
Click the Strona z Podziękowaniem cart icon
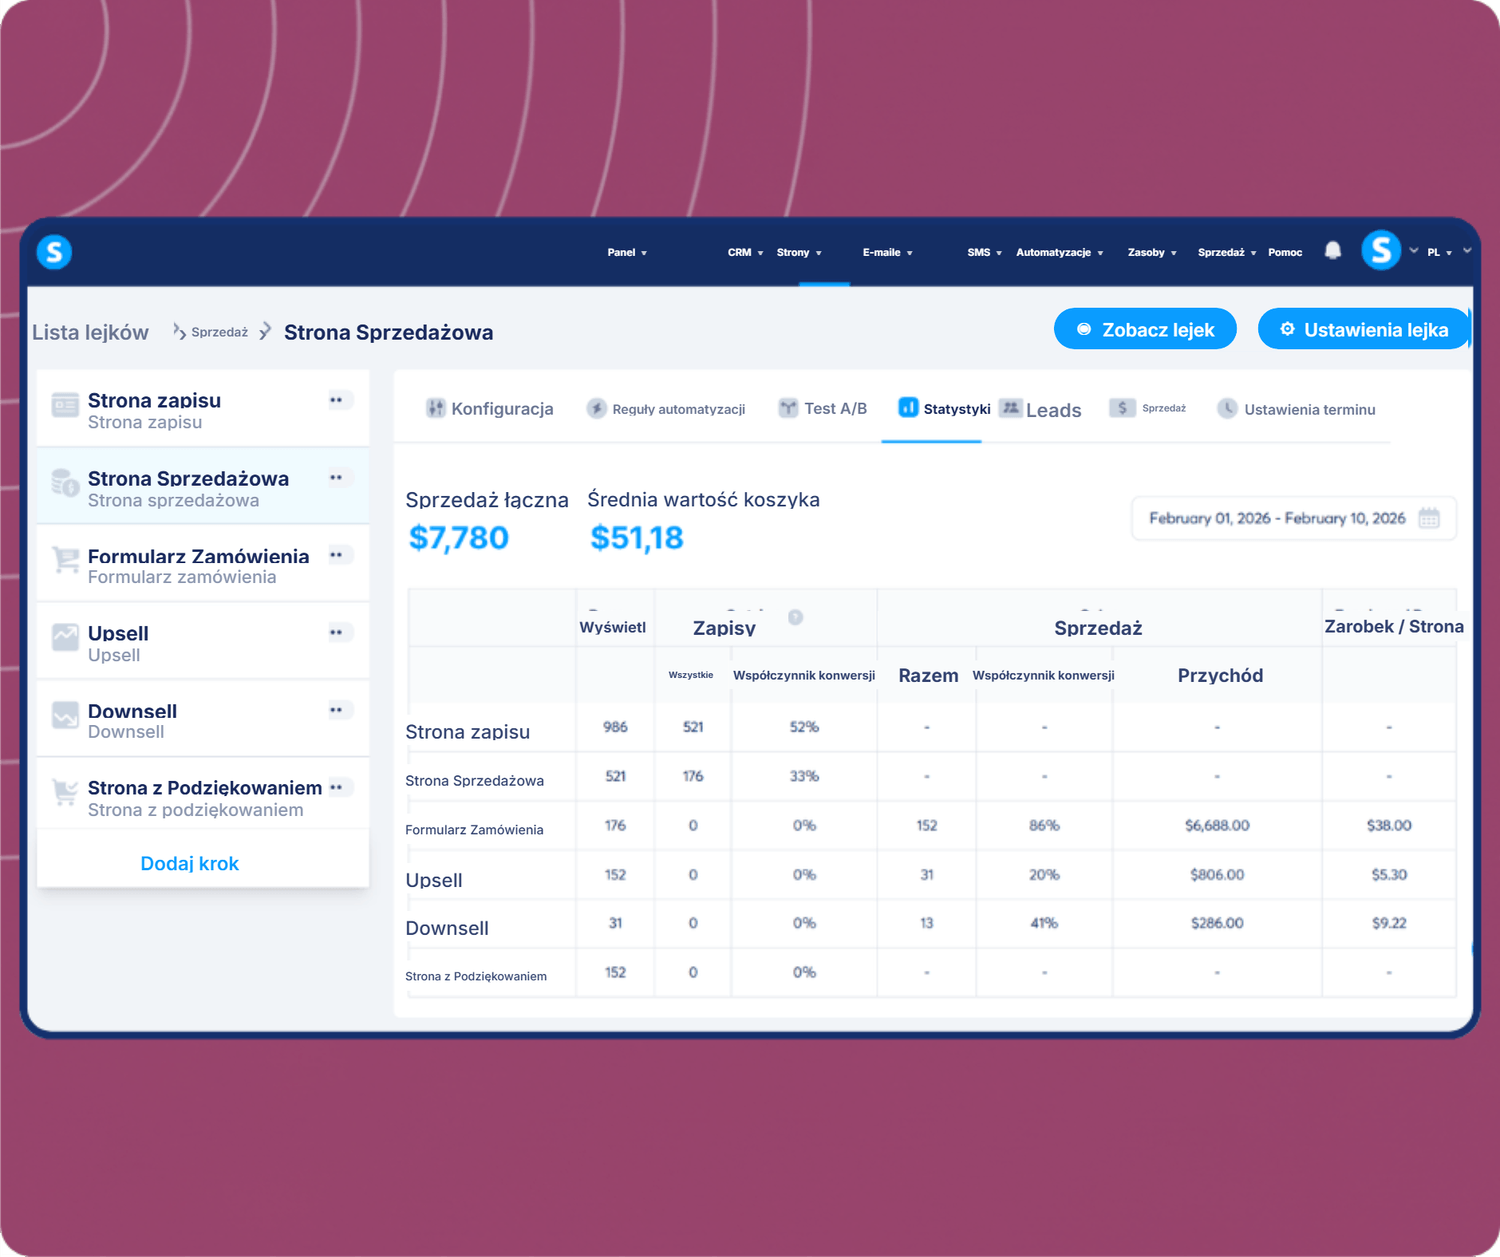pyautogui.click(x=65, y=792)
